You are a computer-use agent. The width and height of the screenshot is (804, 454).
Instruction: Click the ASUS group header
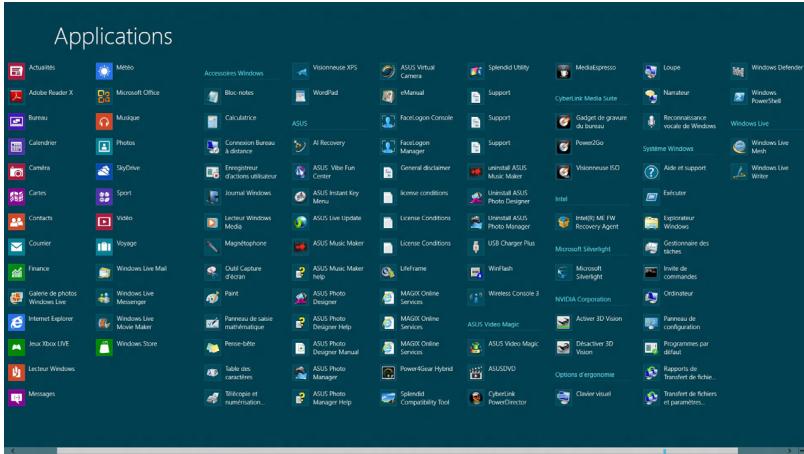click(299, 124)
